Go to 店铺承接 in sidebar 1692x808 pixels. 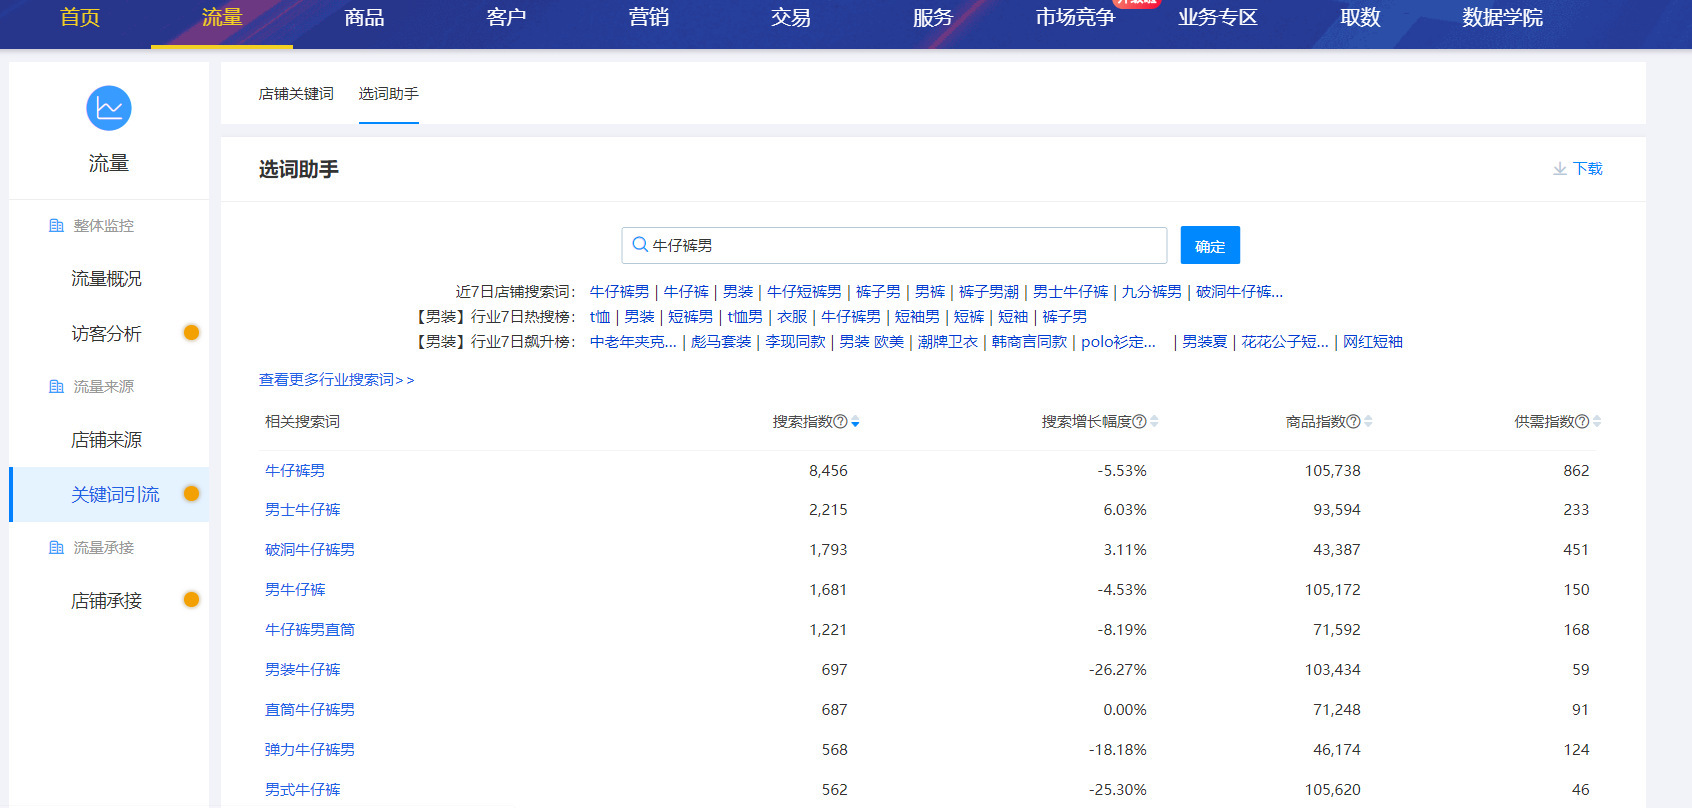coord(106,601)
